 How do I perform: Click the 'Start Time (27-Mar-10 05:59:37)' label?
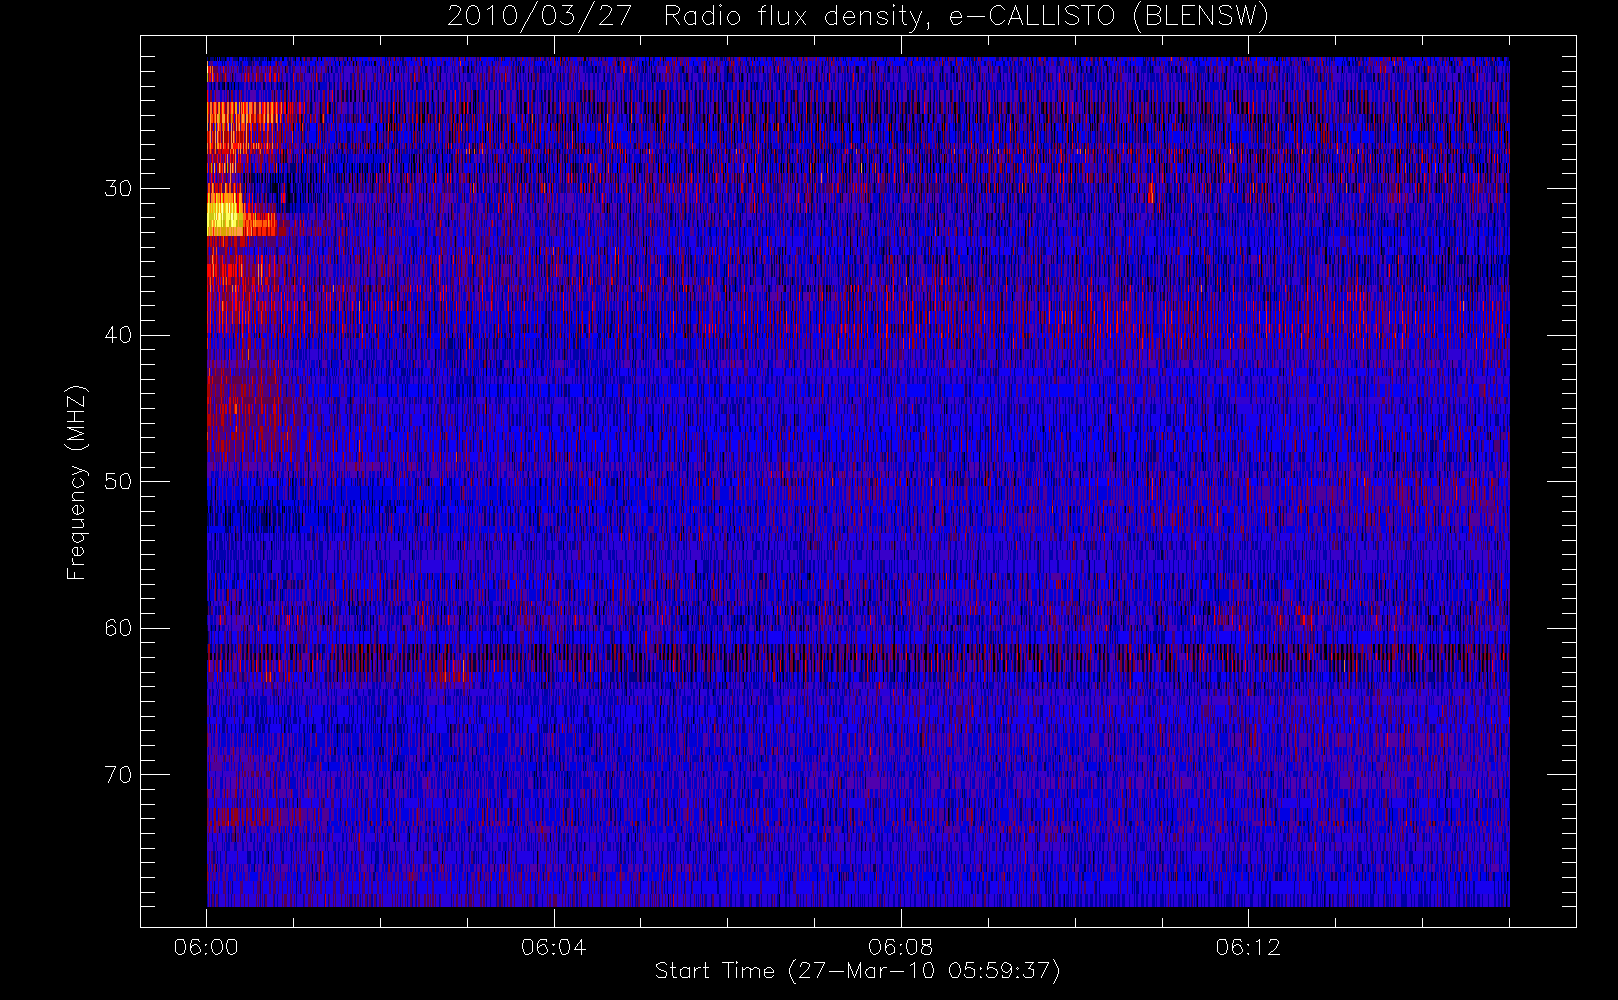click(857, 971)
